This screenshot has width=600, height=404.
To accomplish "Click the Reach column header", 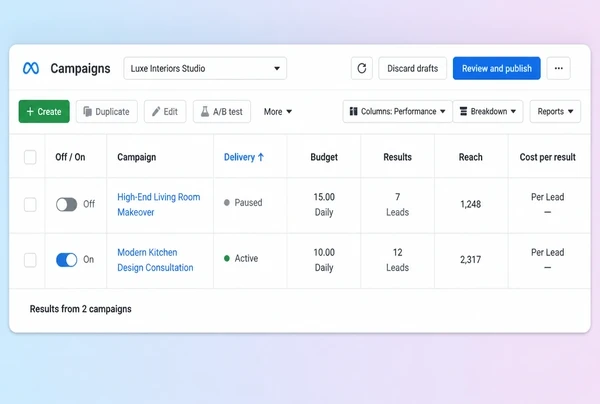I will [471, 157].
